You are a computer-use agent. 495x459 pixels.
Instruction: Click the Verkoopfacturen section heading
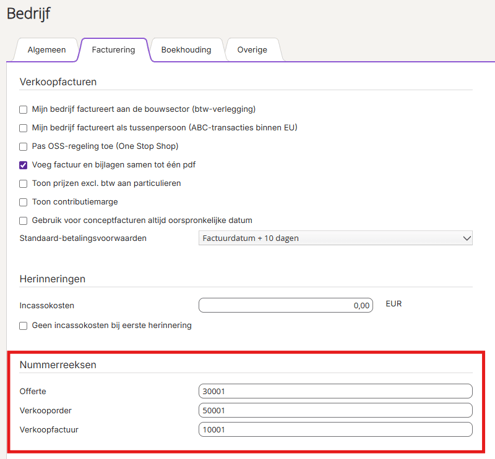tap(58, 82)
